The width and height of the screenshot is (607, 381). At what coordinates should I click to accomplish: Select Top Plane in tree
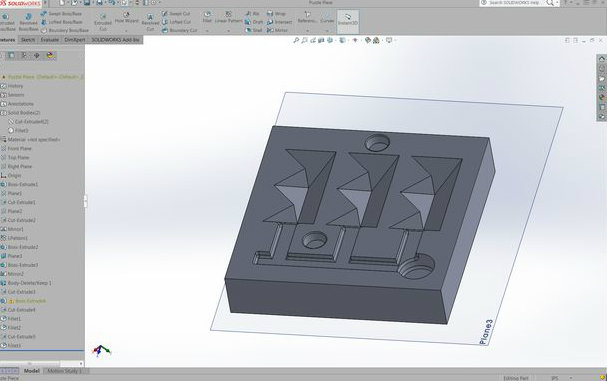coord(15,158)
